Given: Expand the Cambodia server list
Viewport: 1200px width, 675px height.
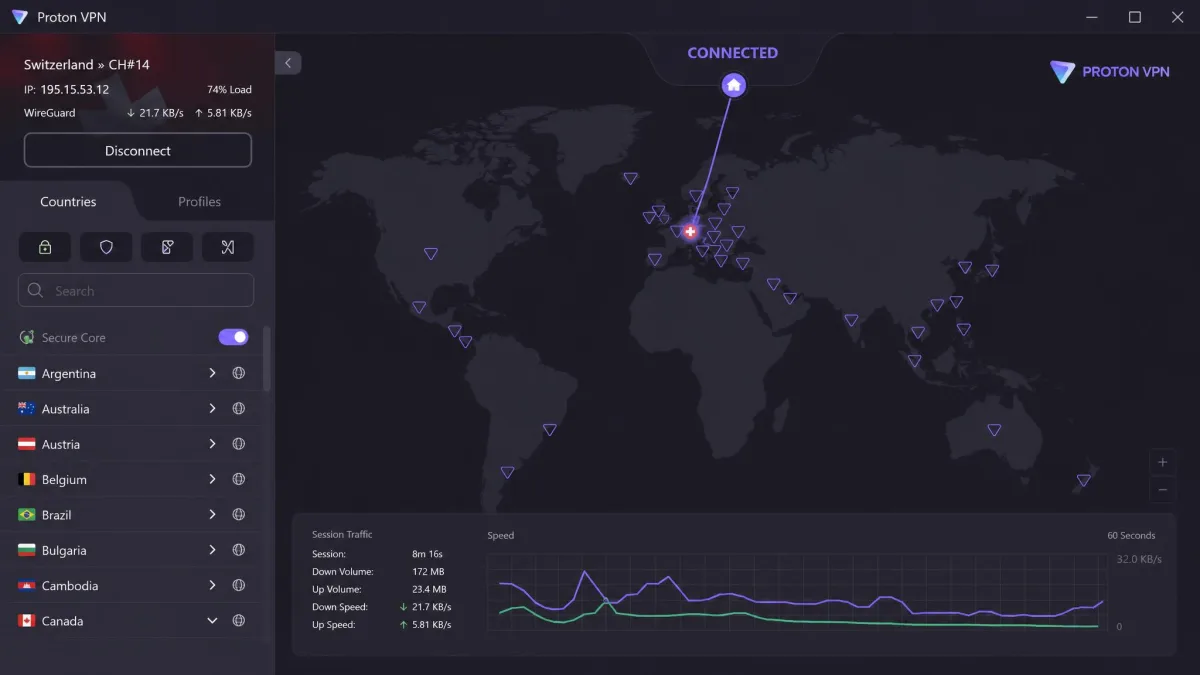Looking at the screenshot, I should pos(212,585).
